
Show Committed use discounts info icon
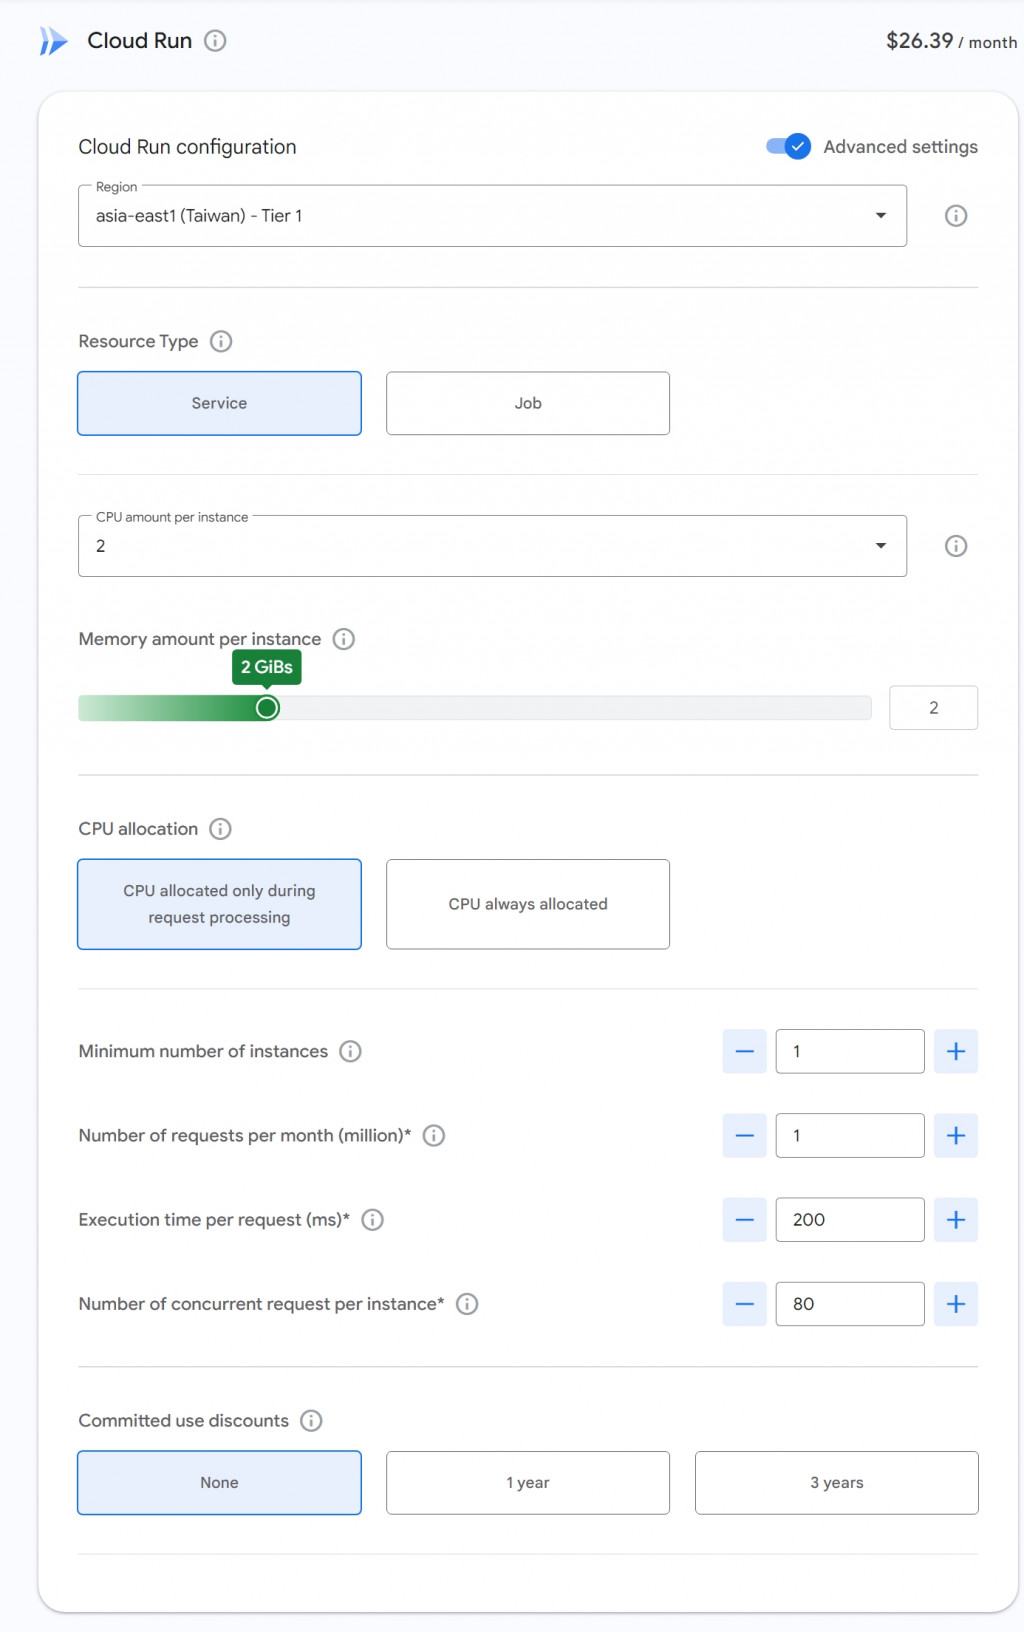[311, 1421]
